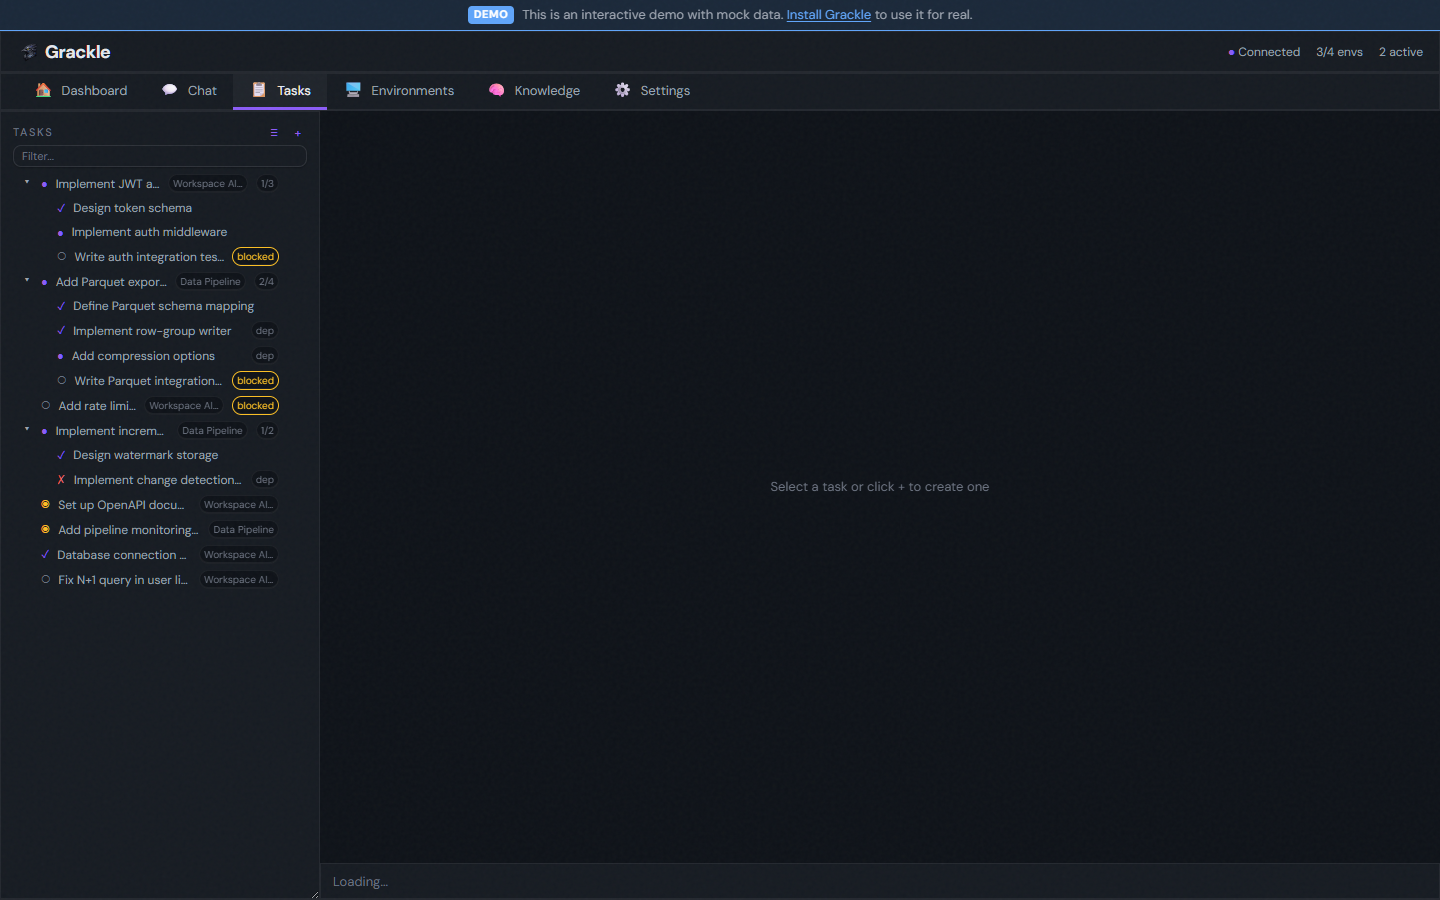
Task: Toggle completion checkmark on Design token schema
Action: (60, 207)
